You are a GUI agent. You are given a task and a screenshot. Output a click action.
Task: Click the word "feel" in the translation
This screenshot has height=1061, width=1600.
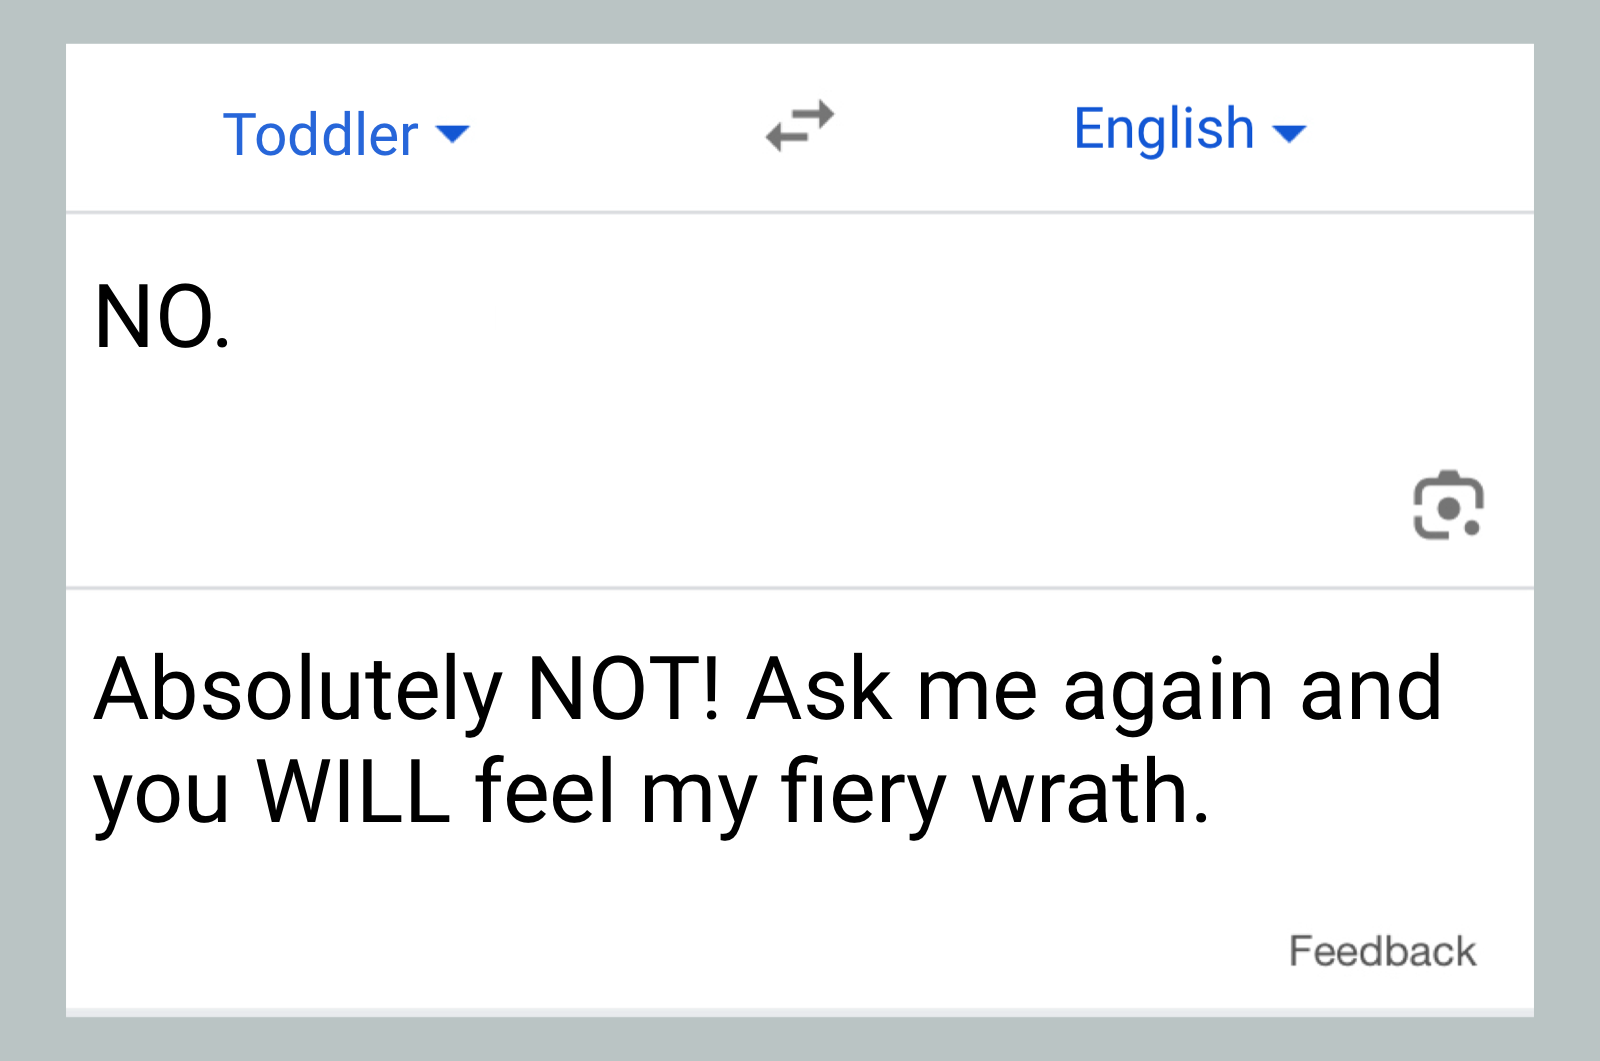pos(545,792)
